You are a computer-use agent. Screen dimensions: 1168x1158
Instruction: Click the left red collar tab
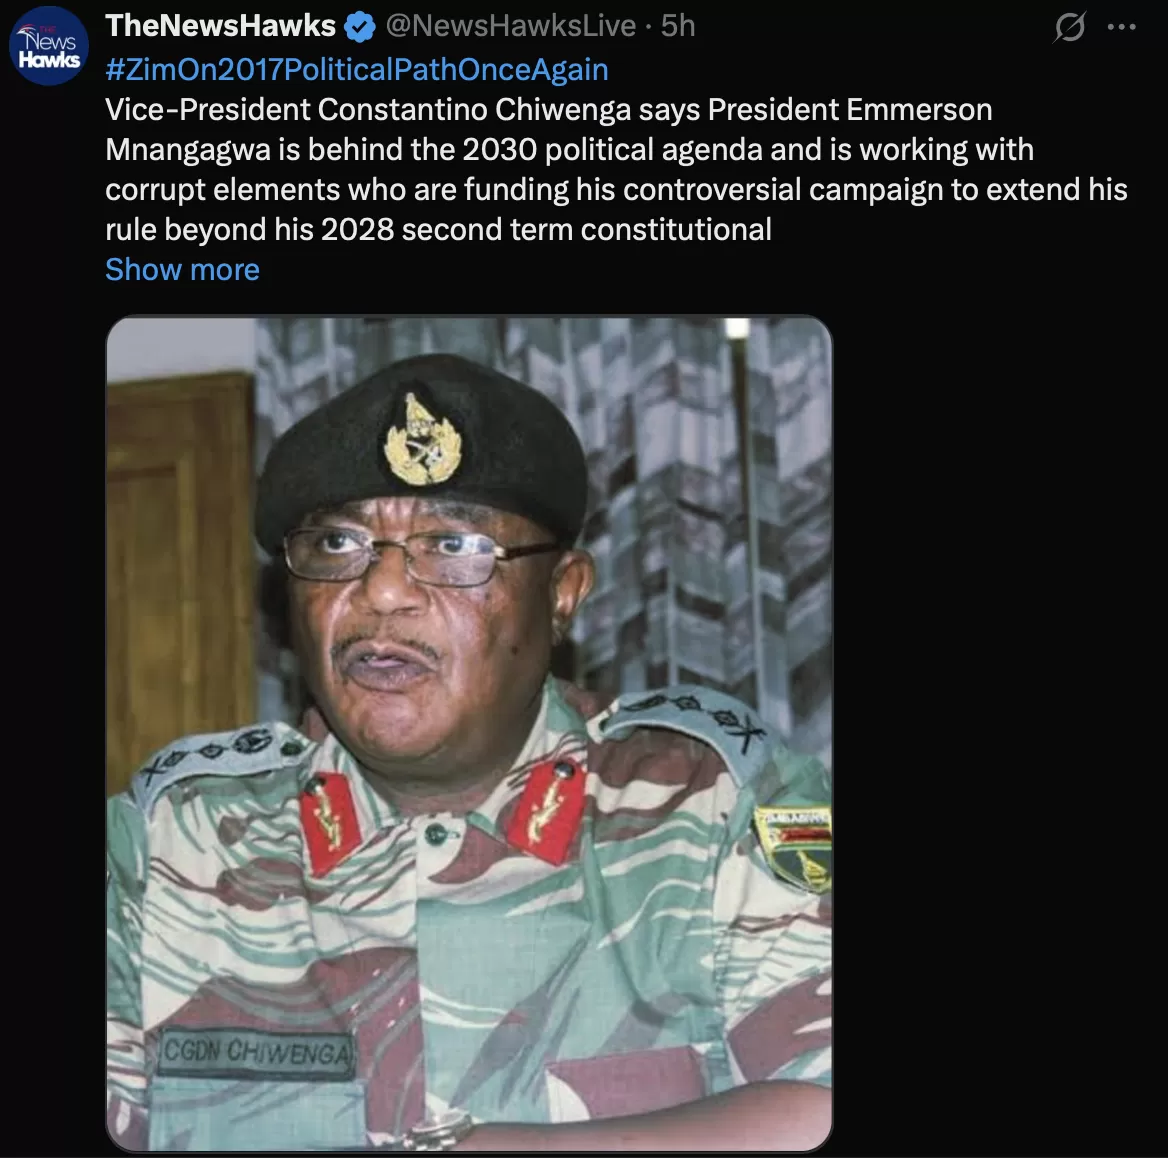pos(331,818)
